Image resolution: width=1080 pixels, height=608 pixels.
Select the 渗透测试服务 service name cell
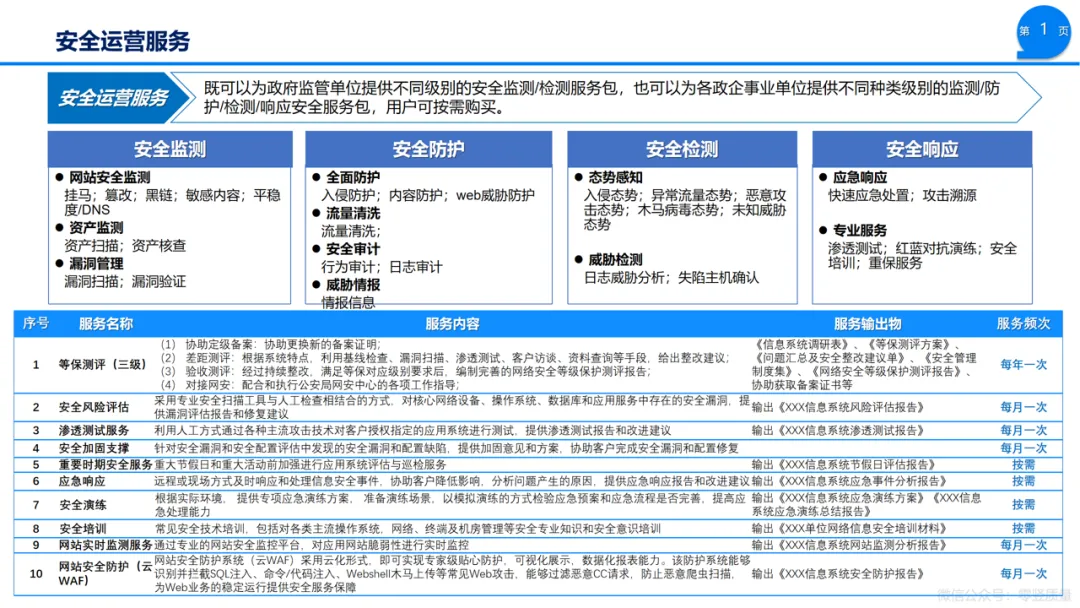94,430
